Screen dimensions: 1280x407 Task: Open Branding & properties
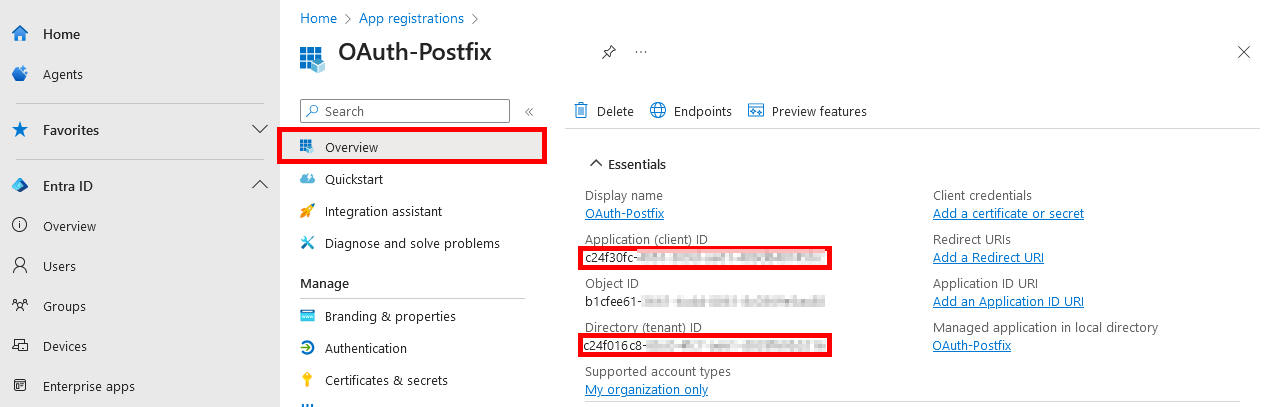point(390,316)
